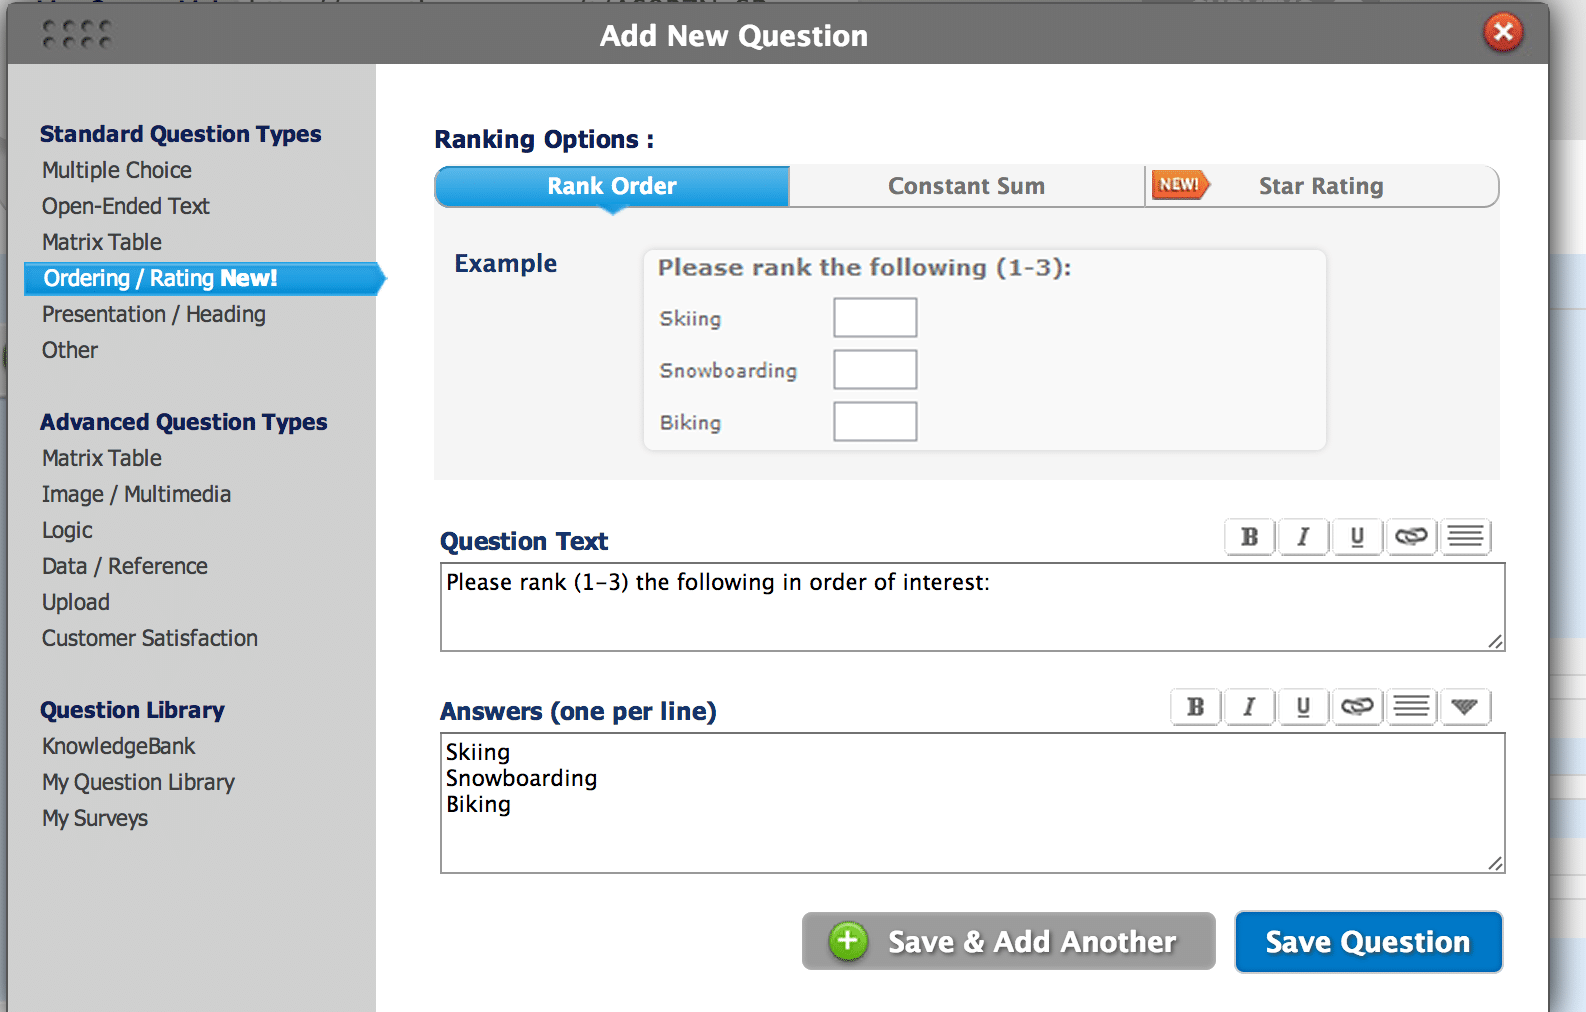Close the Add New Question dialog
The height and width of the screenshot is (1012, 1586).
[1502, 33]
